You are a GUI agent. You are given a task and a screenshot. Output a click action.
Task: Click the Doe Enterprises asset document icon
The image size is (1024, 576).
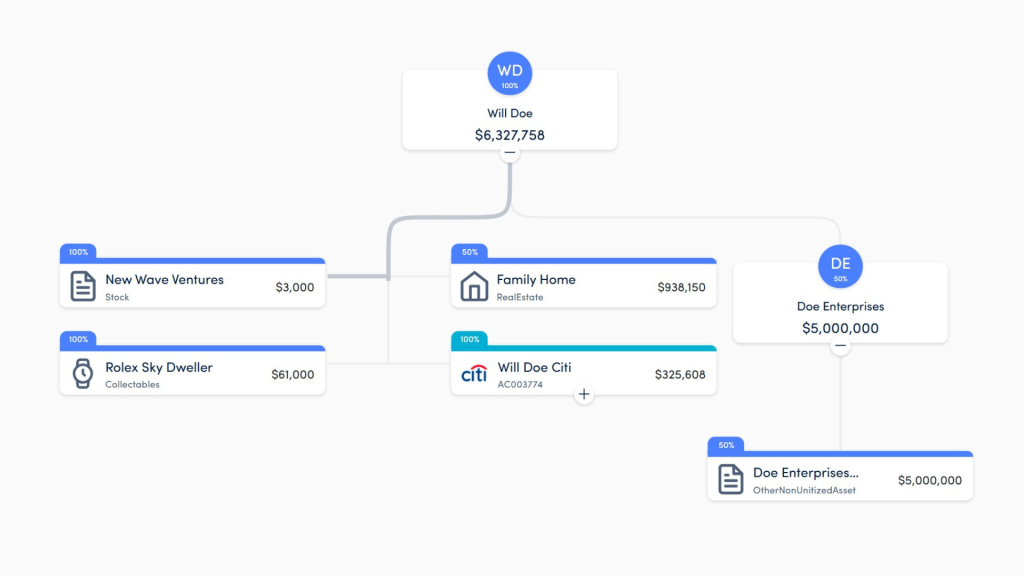point(731,480)
